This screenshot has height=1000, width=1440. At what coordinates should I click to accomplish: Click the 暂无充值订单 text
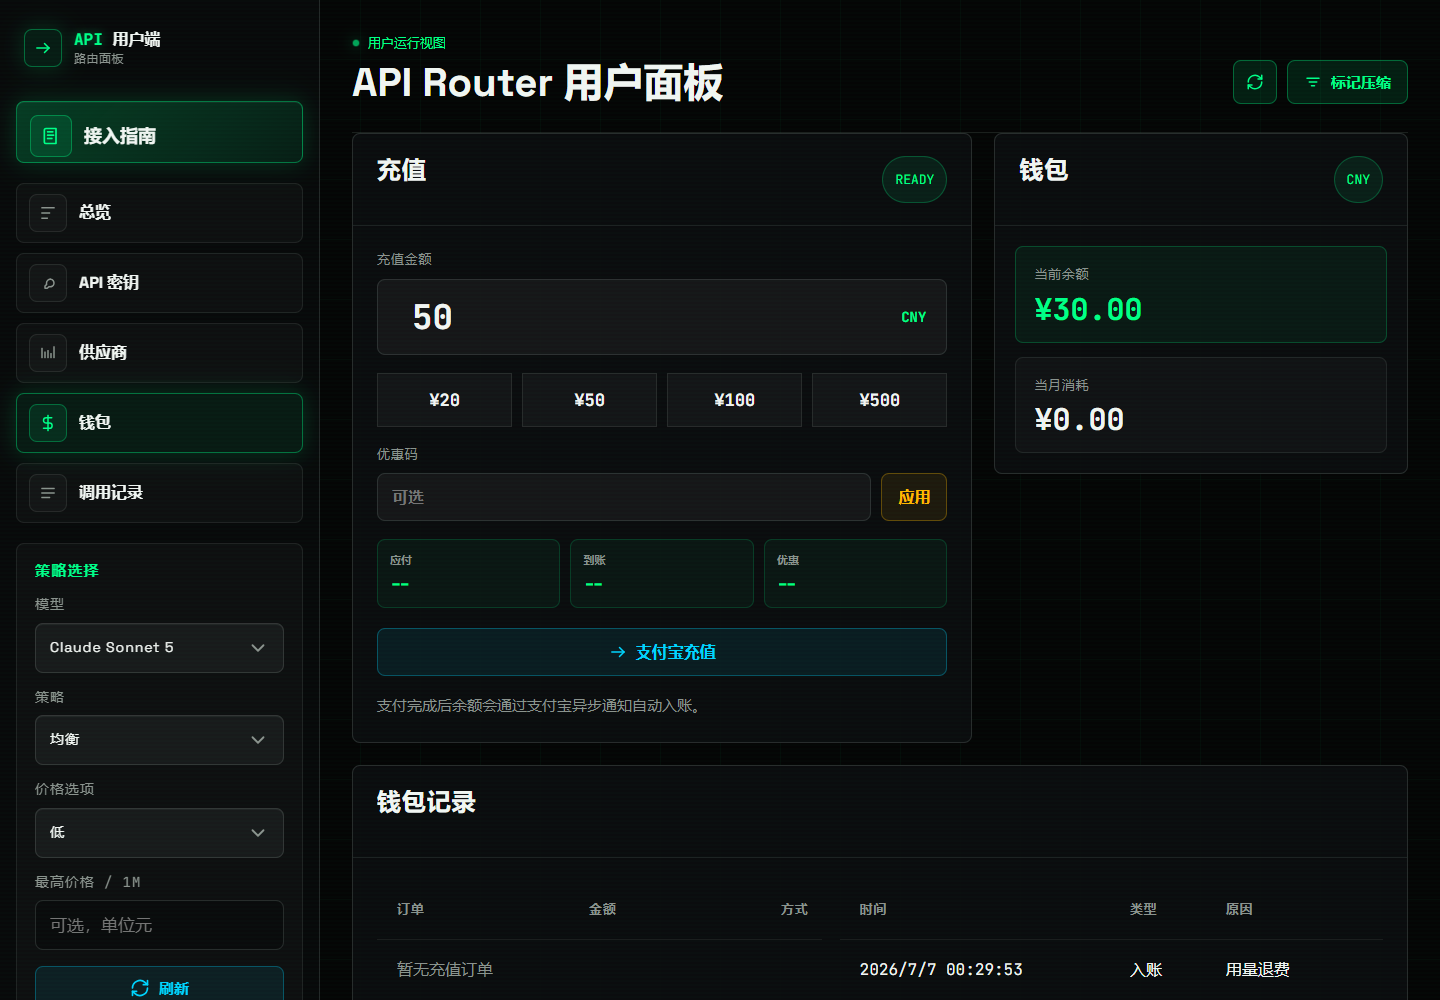[x=445, y=970]
